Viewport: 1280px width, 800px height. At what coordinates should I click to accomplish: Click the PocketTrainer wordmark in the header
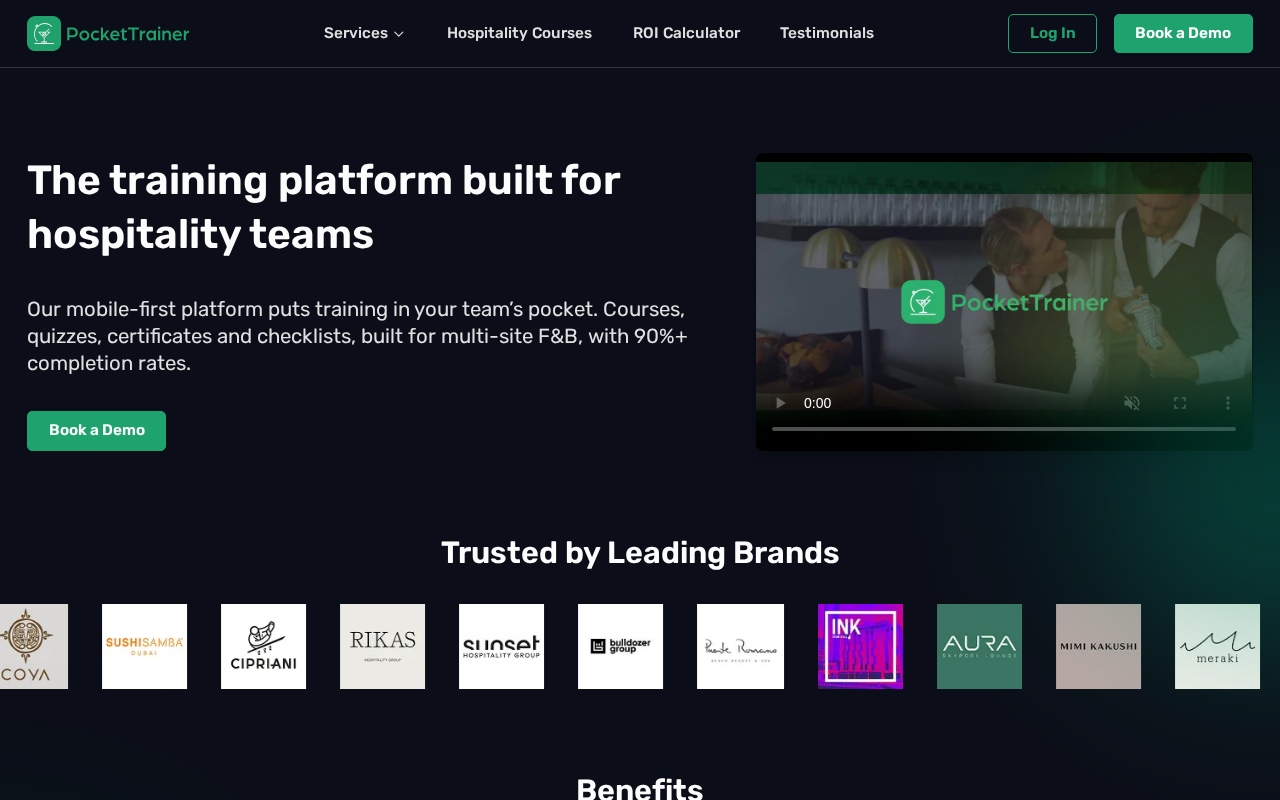(127, 34)
